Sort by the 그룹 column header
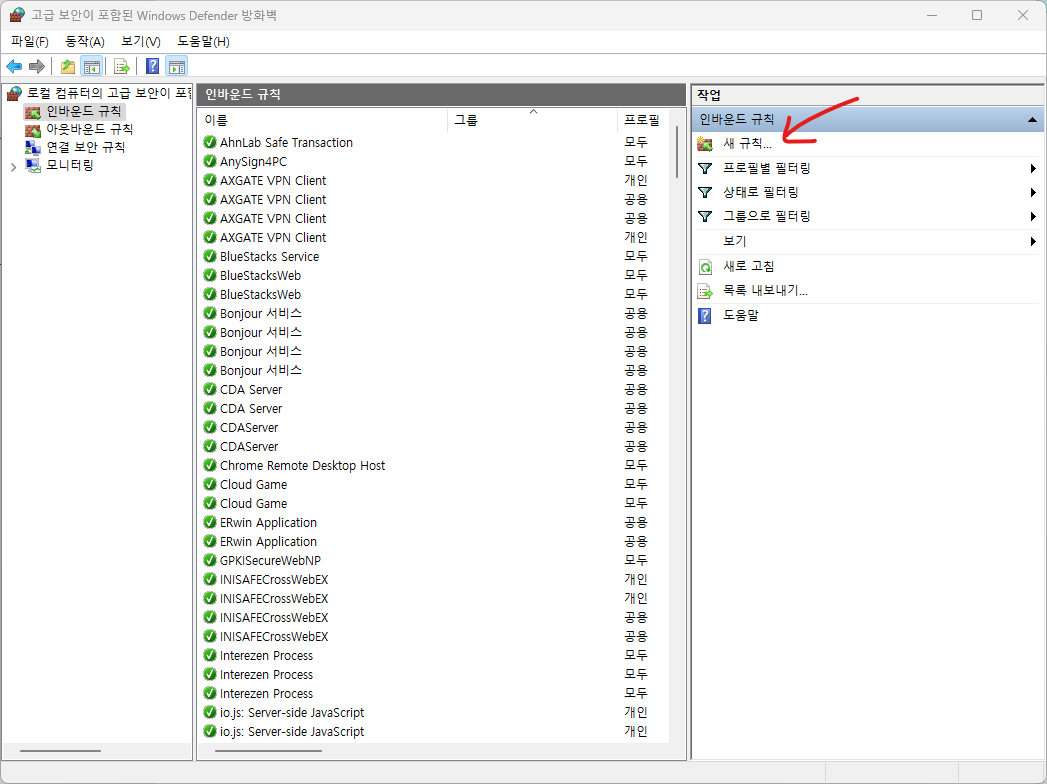The height and width of the screenshot is (784, 1047). pos(532,120)
